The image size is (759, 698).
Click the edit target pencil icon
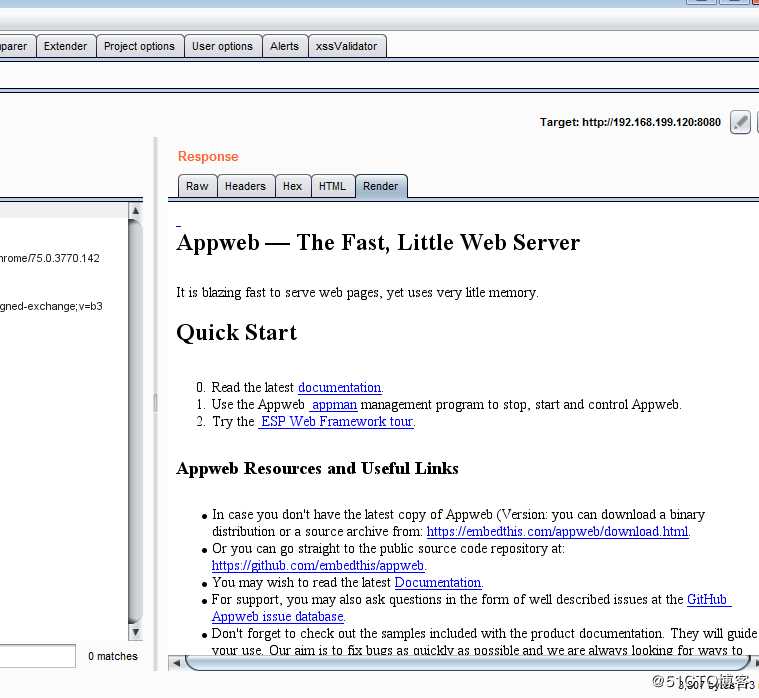tap(740, 122)
